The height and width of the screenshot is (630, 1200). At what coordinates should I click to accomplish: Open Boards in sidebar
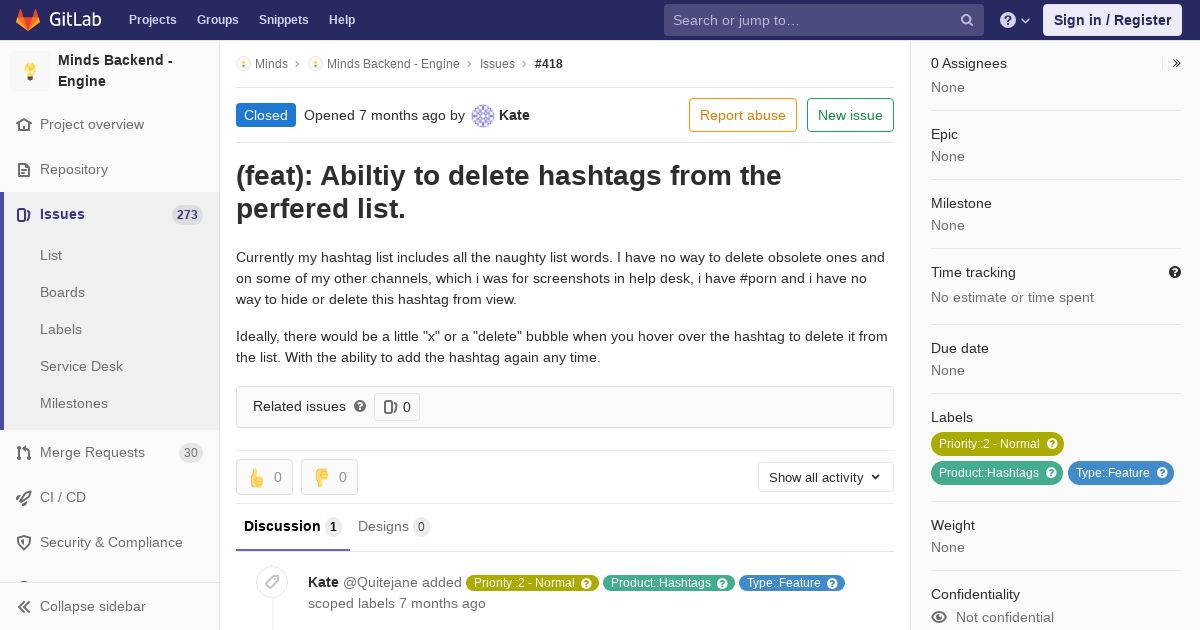point(62,292)
